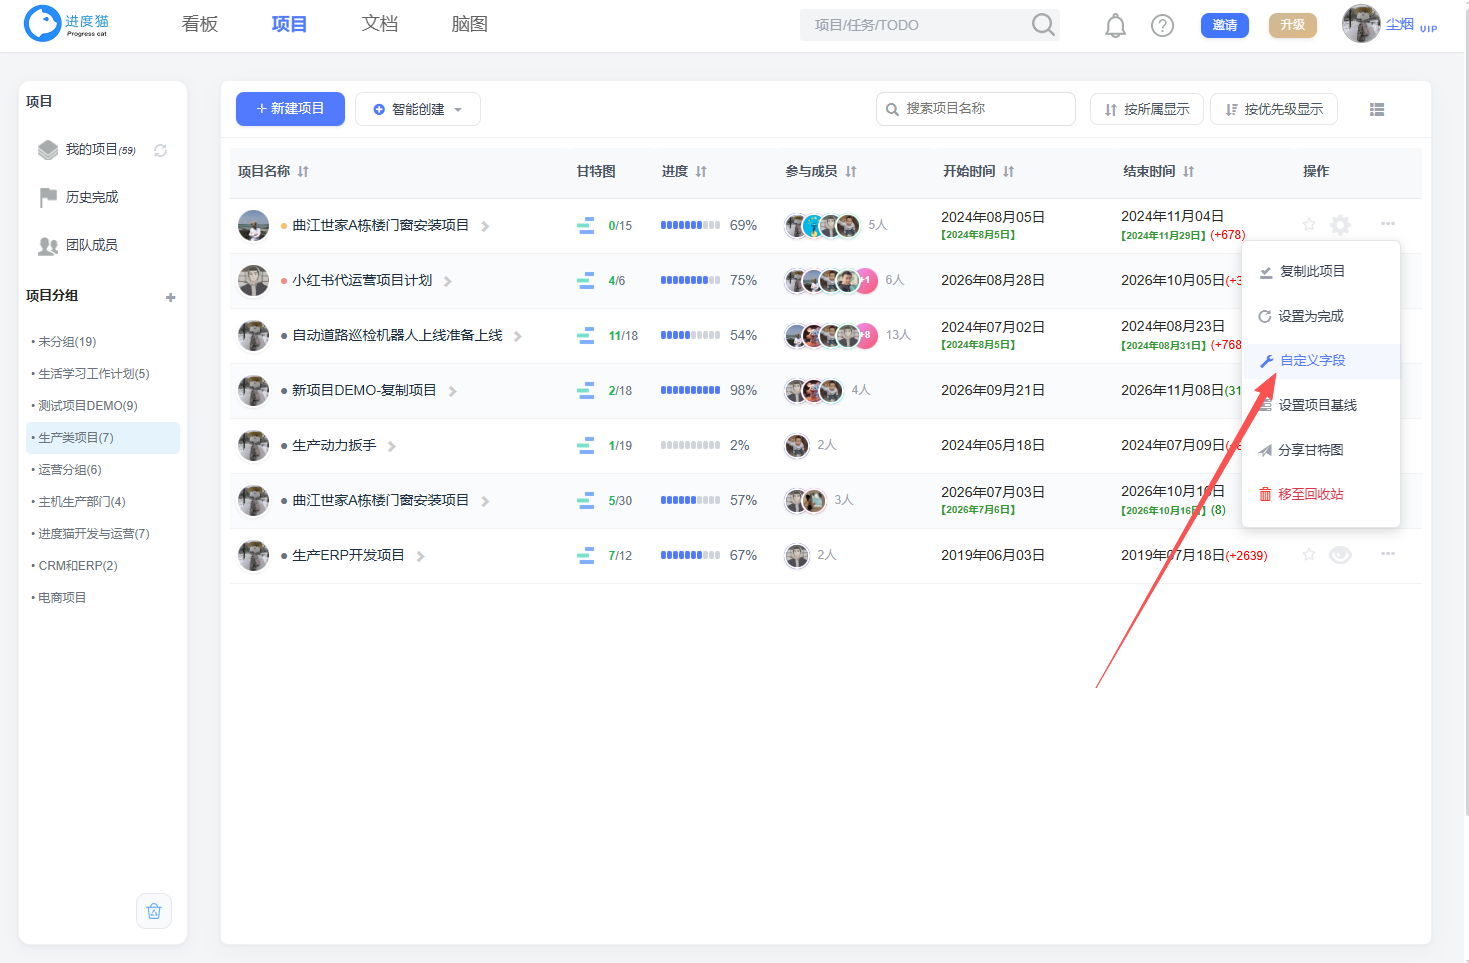Toggle 按所属显示 sorting
1469x963 pixels.
(1147, 109)
